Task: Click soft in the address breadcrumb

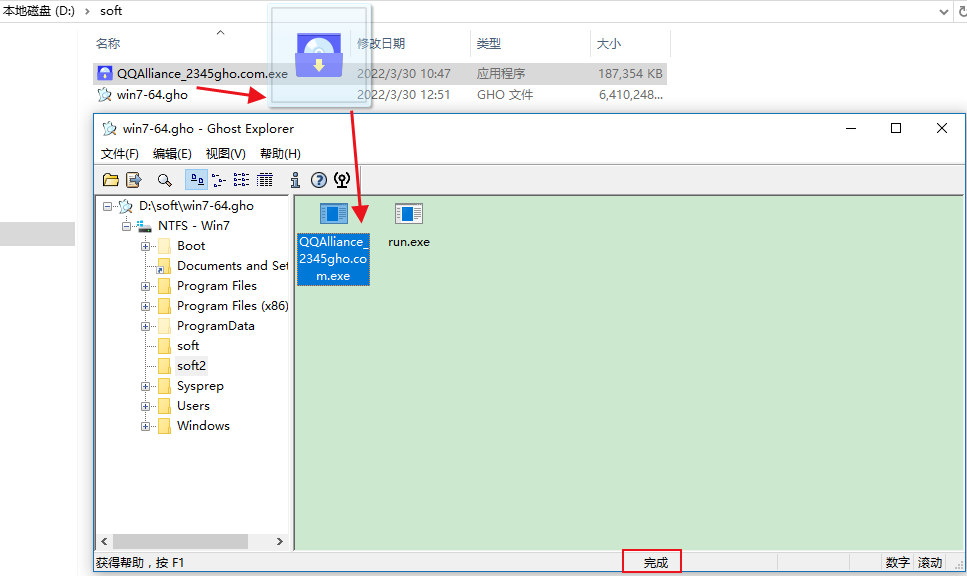Action: click(111, 11)
